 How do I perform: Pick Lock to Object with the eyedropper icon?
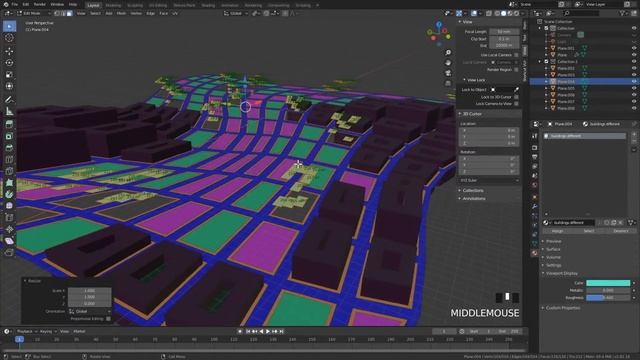516,90
